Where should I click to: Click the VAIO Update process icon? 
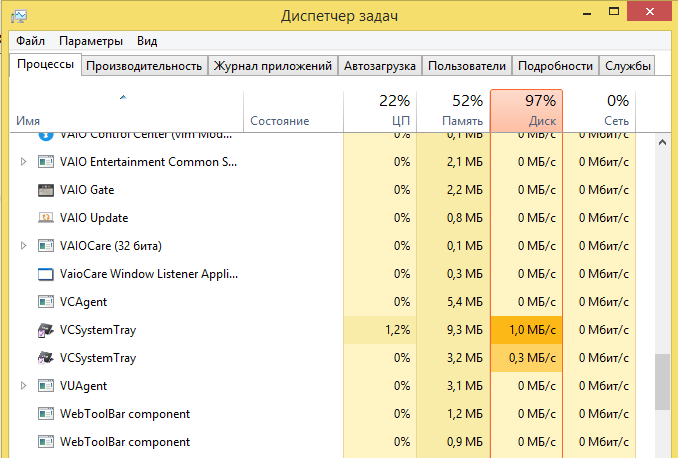(45, 217)
